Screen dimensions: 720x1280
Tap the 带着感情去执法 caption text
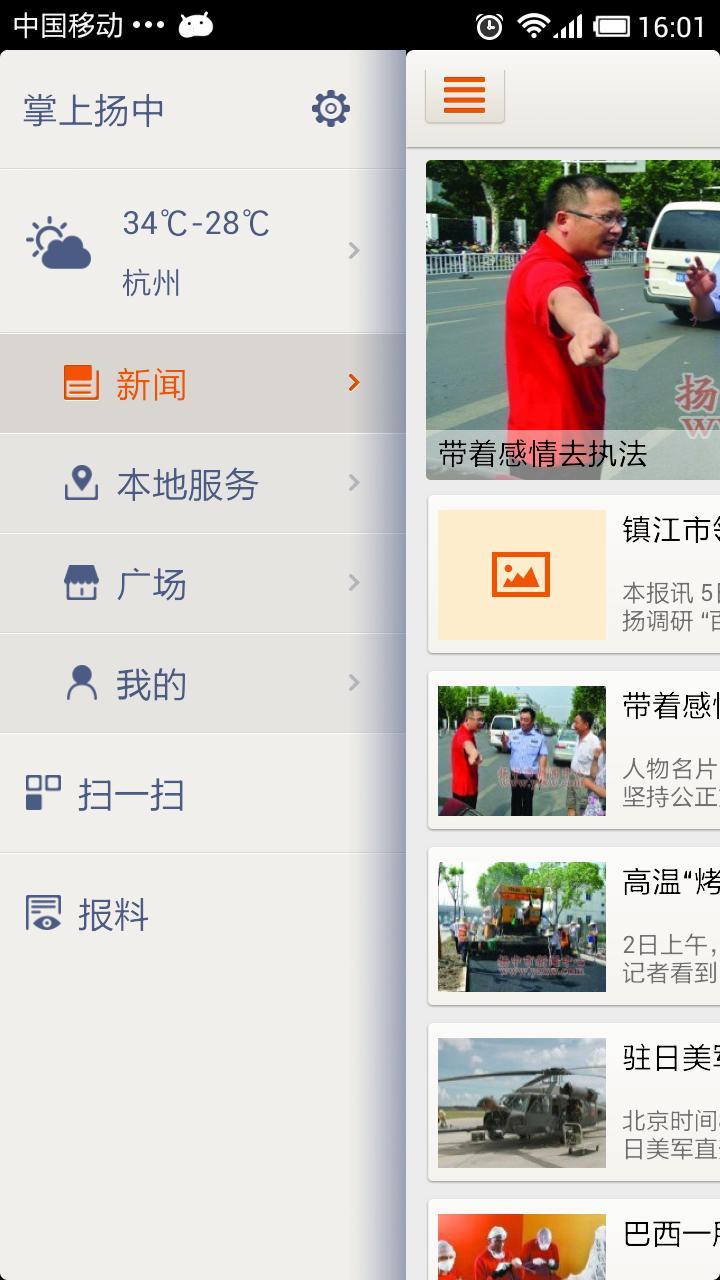[543, 454]
